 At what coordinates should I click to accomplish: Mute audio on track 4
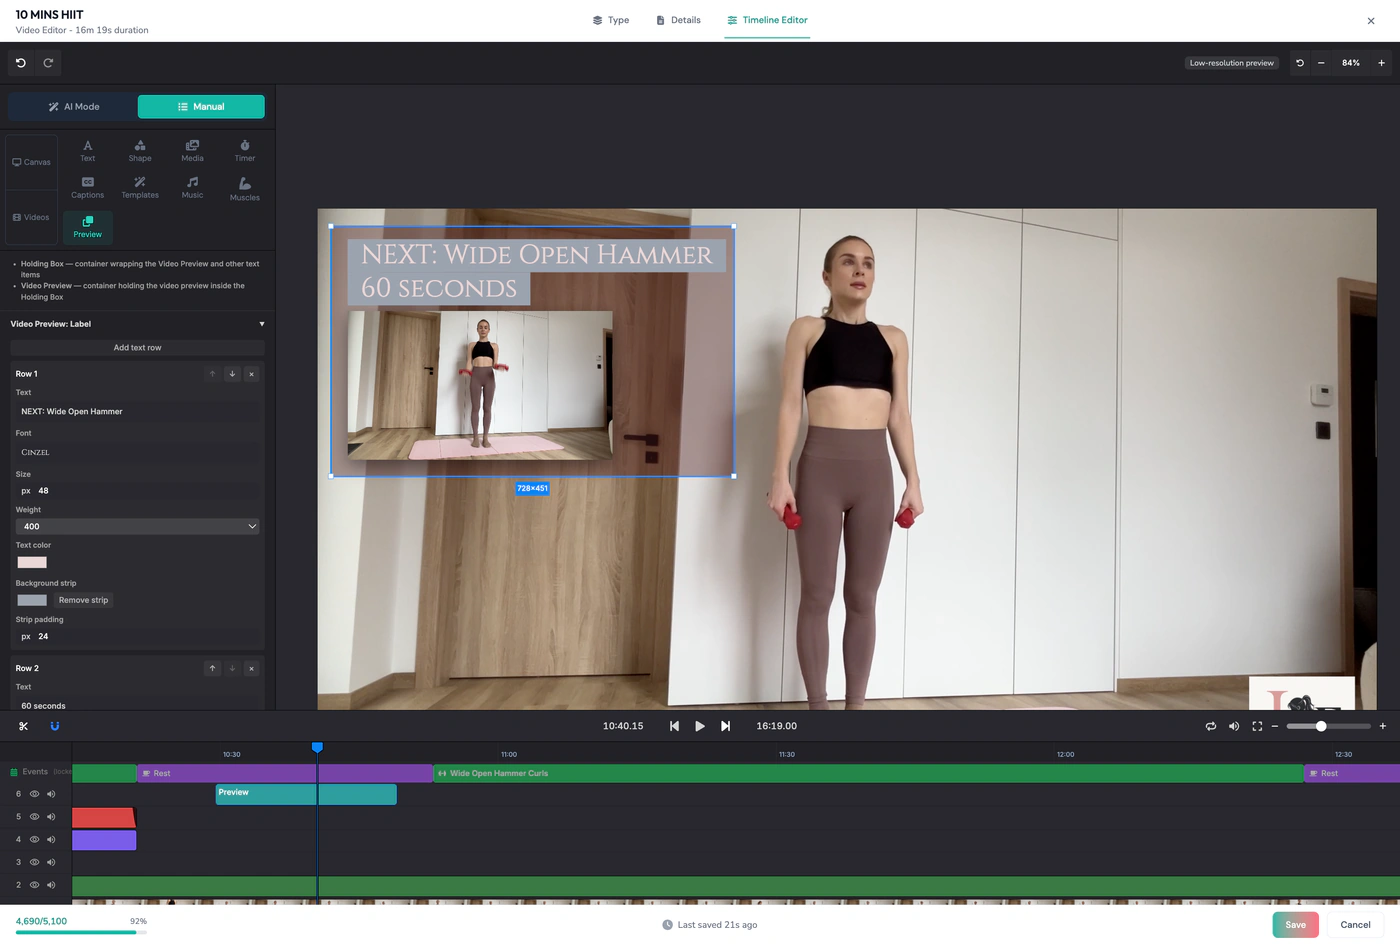51,840
